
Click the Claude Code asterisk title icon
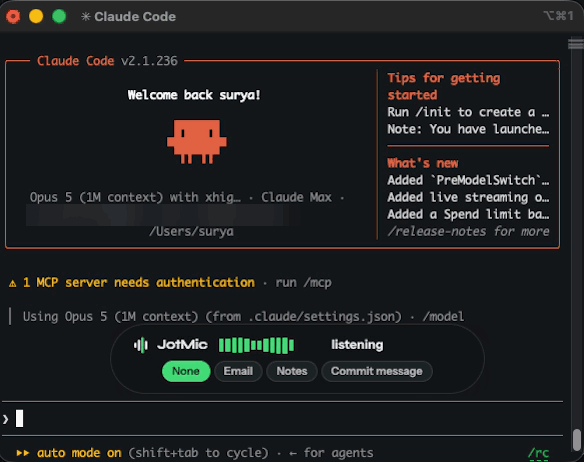(86, 17)
